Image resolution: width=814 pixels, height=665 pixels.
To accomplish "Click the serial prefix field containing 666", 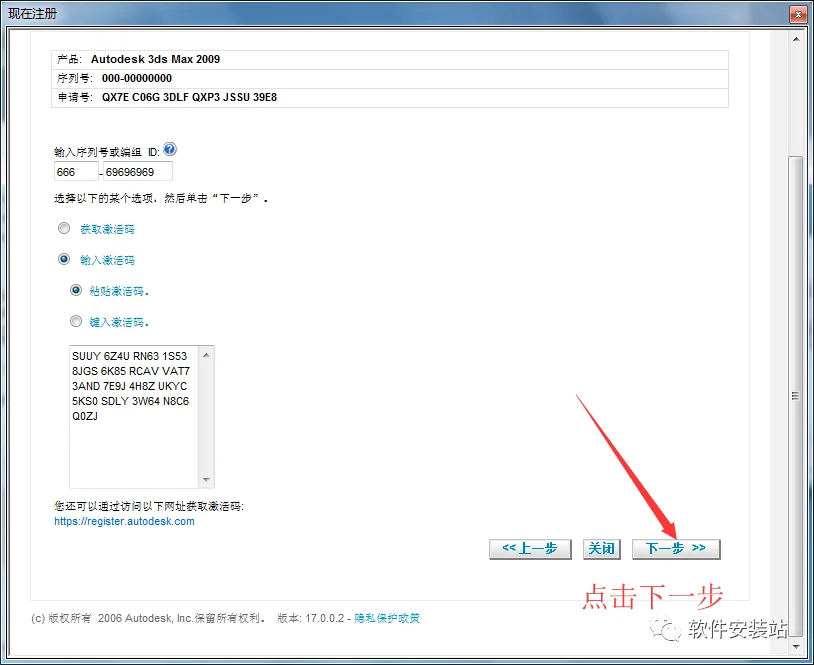I will (x=76, y=172).
